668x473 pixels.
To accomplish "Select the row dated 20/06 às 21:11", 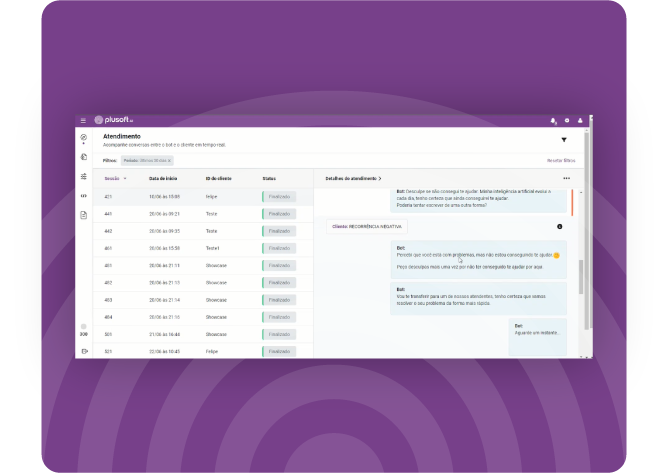I will pyautogui.click(x=203, y=265).
